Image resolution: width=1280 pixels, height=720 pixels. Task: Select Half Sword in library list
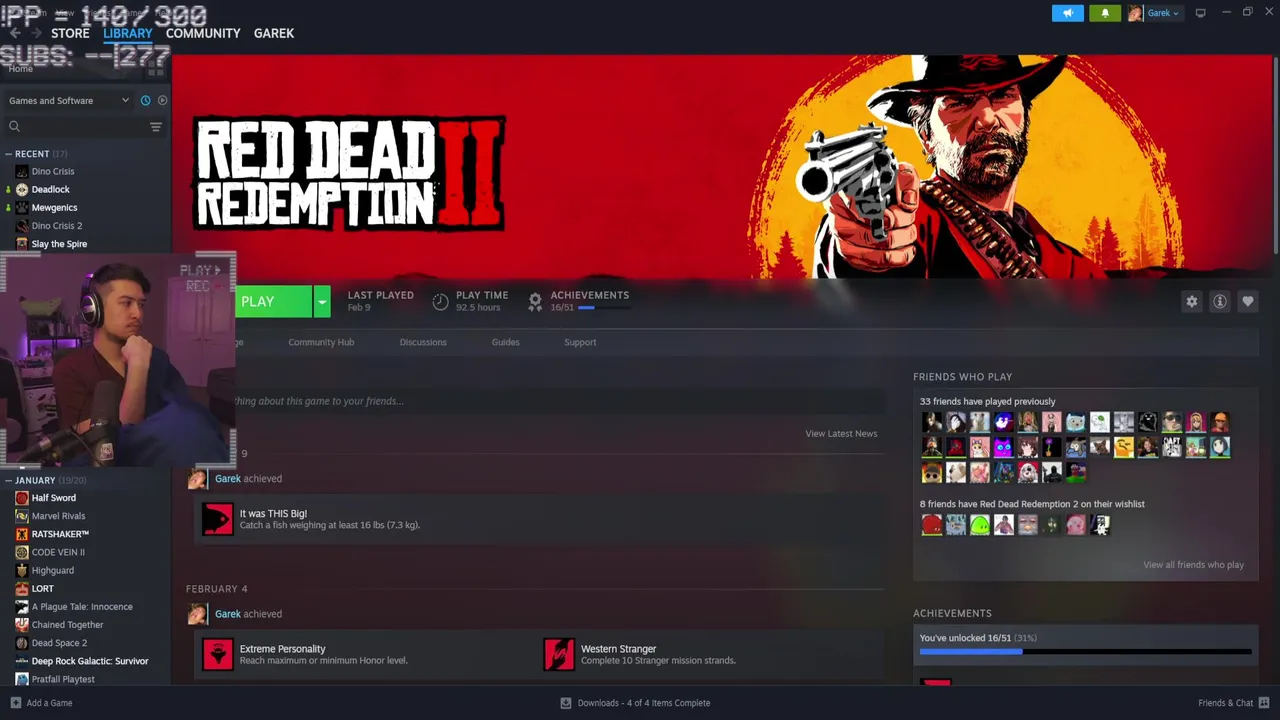[53, 498]
